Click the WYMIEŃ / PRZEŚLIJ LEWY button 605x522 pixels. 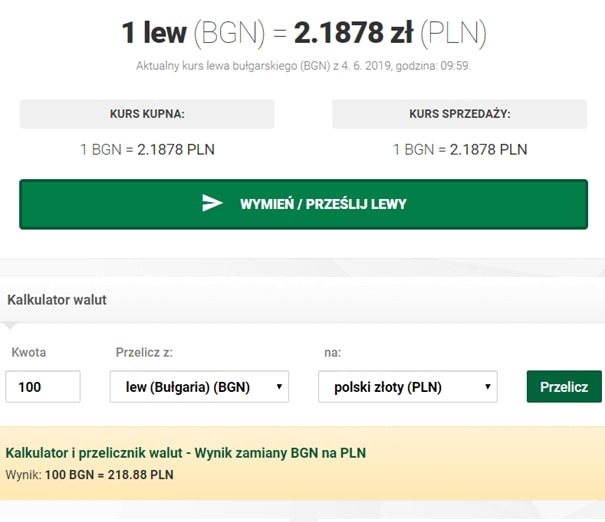(303, 204)
